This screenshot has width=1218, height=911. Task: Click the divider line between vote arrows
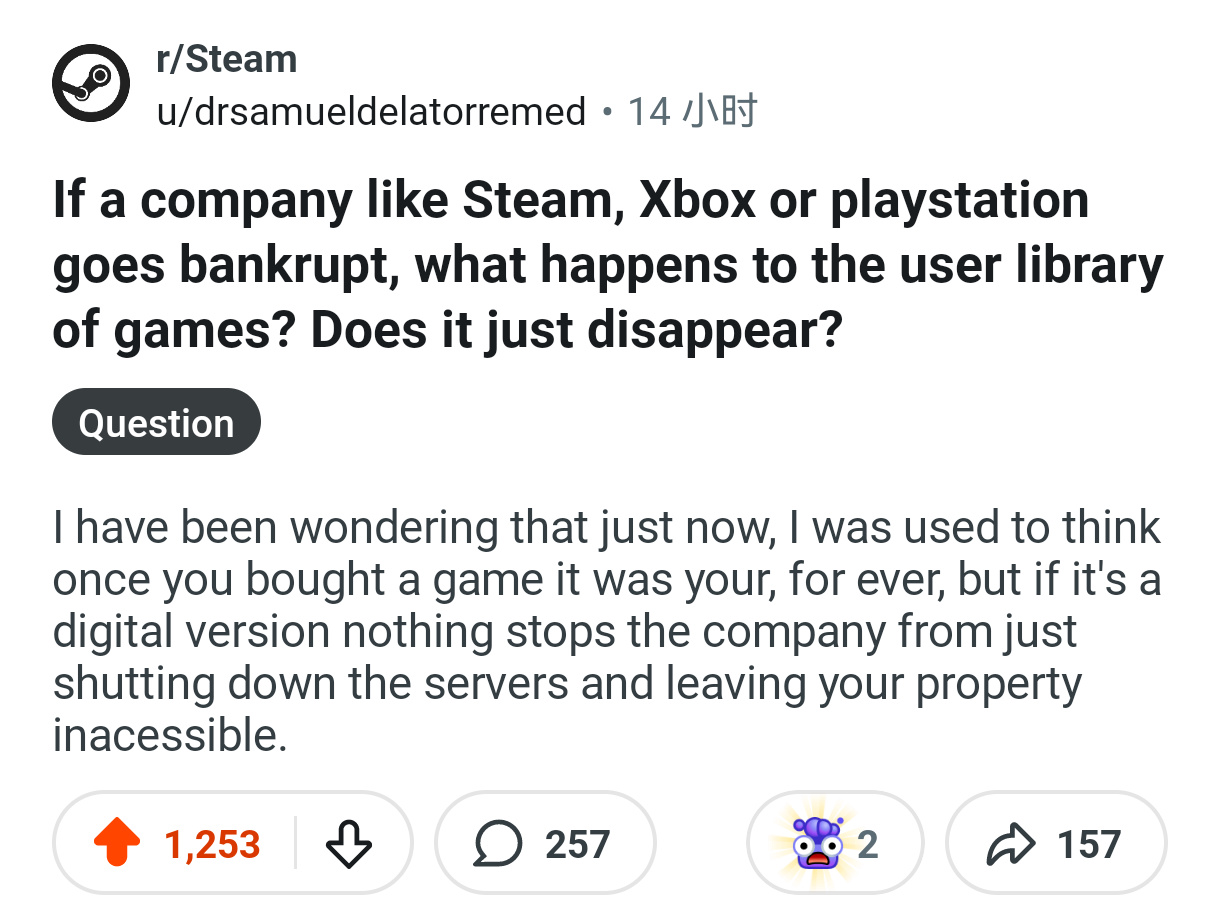pos(294,844)
